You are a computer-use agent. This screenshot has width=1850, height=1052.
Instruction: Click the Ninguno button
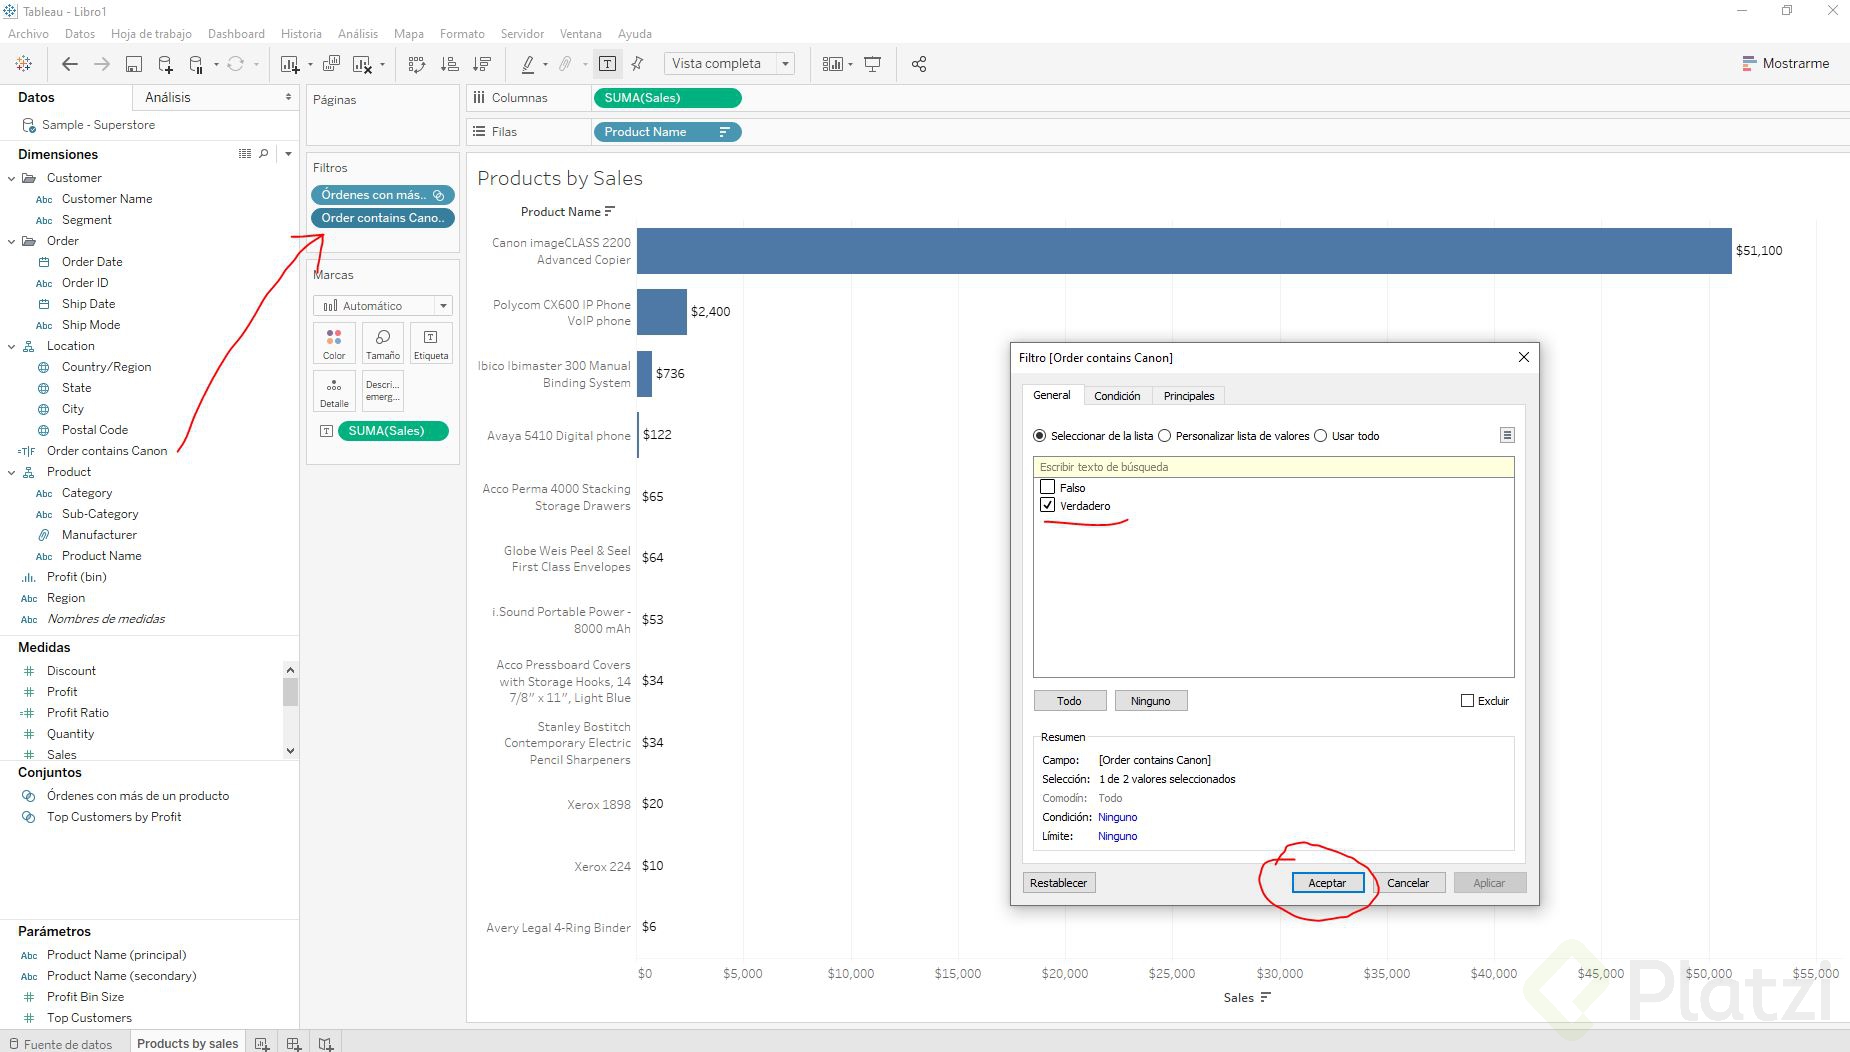(1150, 701)
